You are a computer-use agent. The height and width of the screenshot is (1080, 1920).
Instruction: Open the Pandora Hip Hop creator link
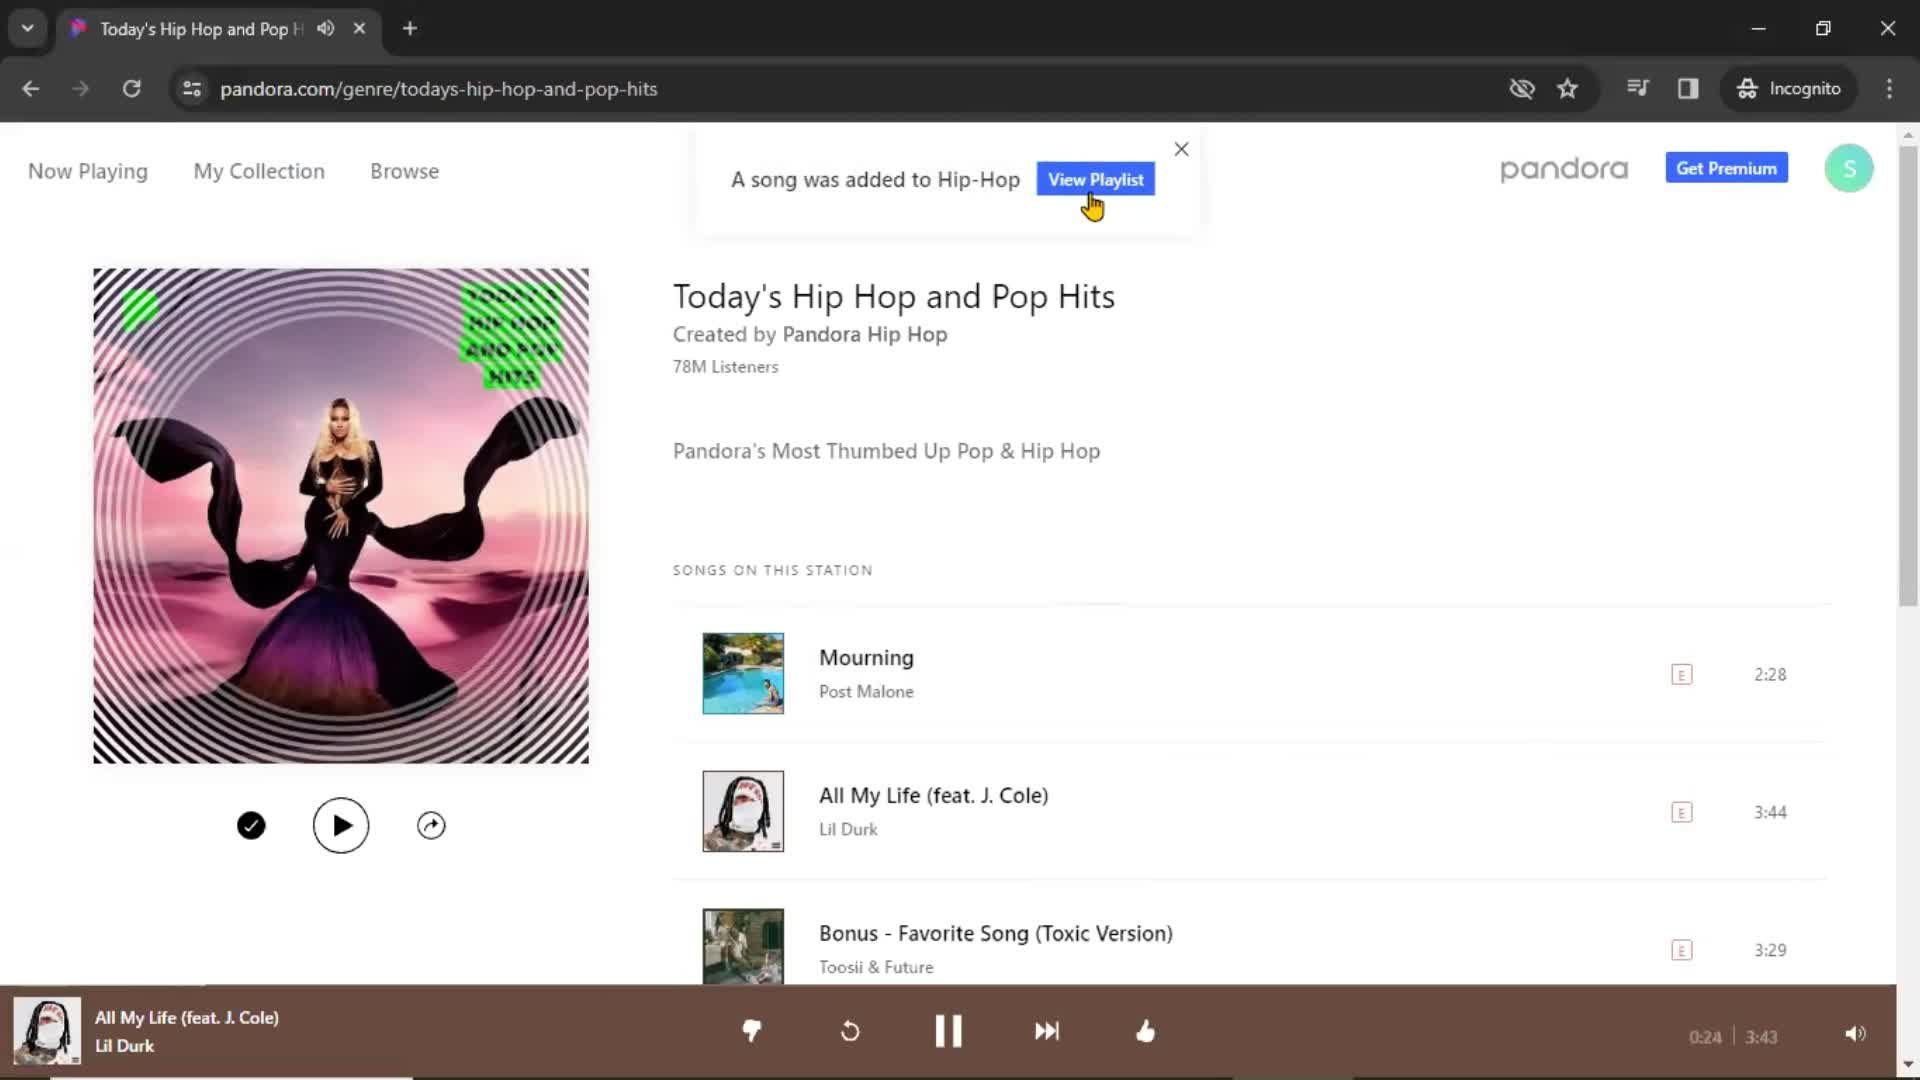point(864,334)
